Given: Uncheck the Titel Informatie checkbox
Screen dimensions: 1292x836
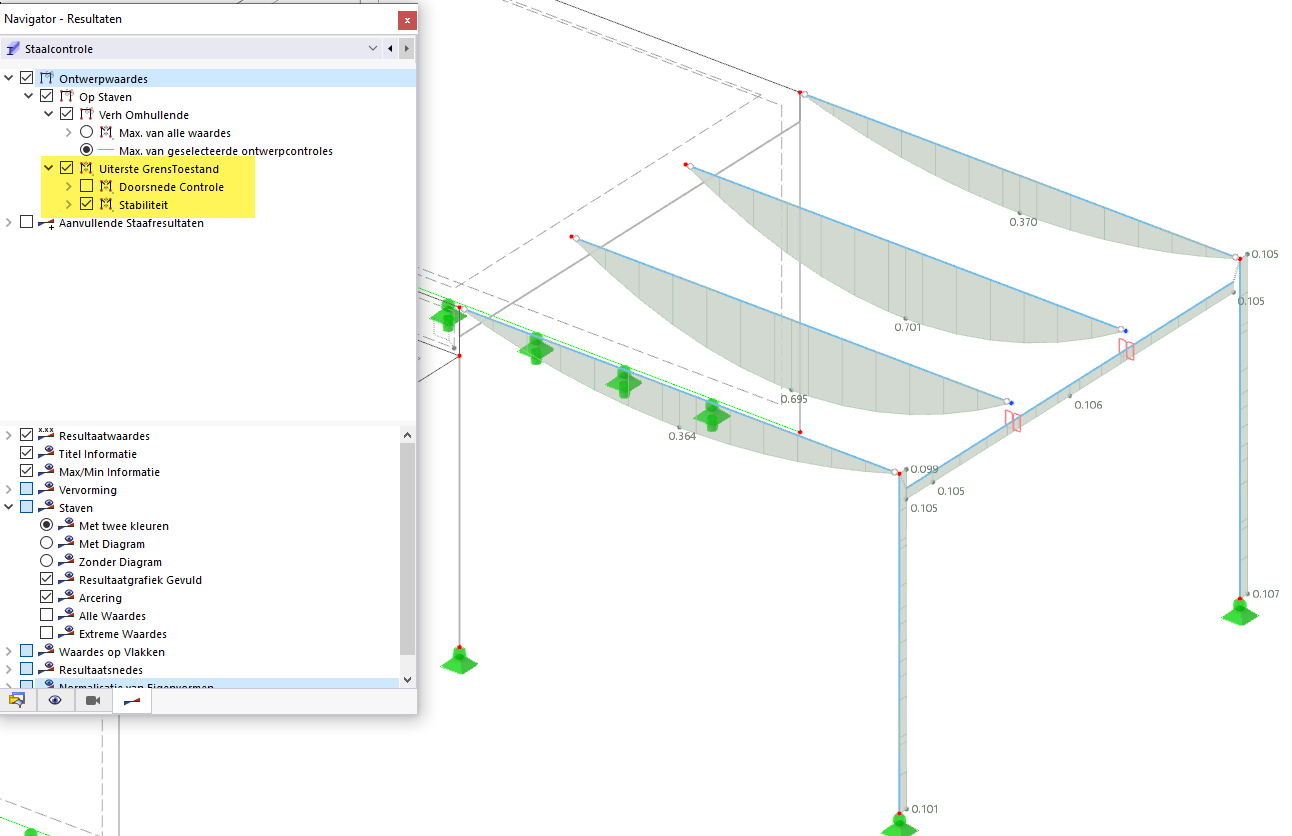Looking at the screenshot, I should 27,453.
